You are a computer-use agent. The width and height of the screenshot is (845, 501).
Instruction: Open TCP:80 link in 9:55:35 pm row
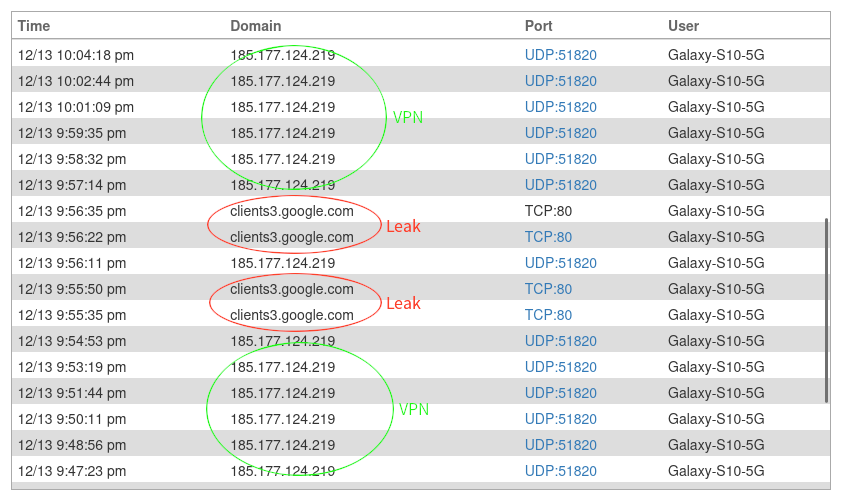[548, 315]
